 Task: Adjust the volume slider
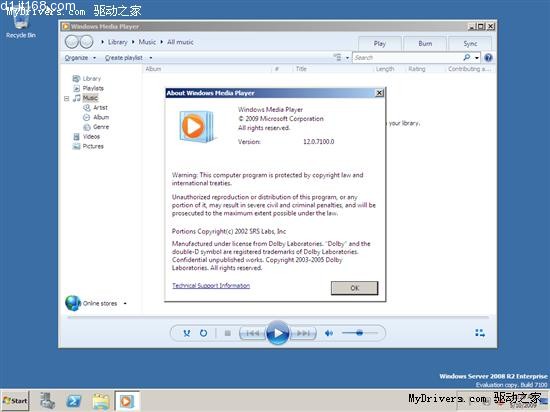click(x=360, y=333)
